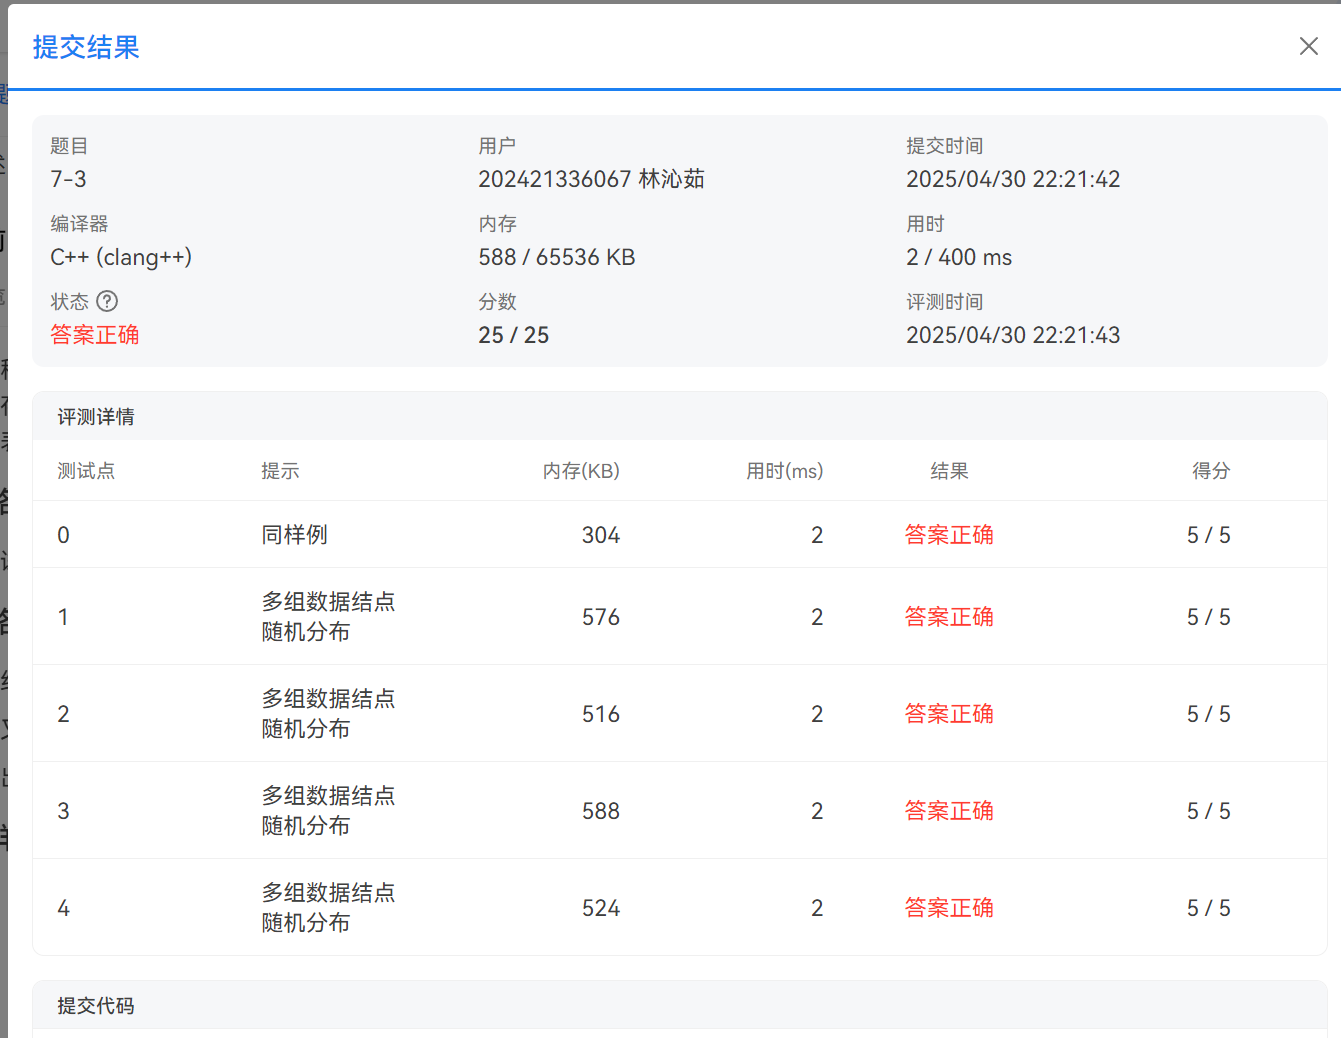Click the 测试点 column header
Screen dimensions: 1341x1038
click(86, 471)
